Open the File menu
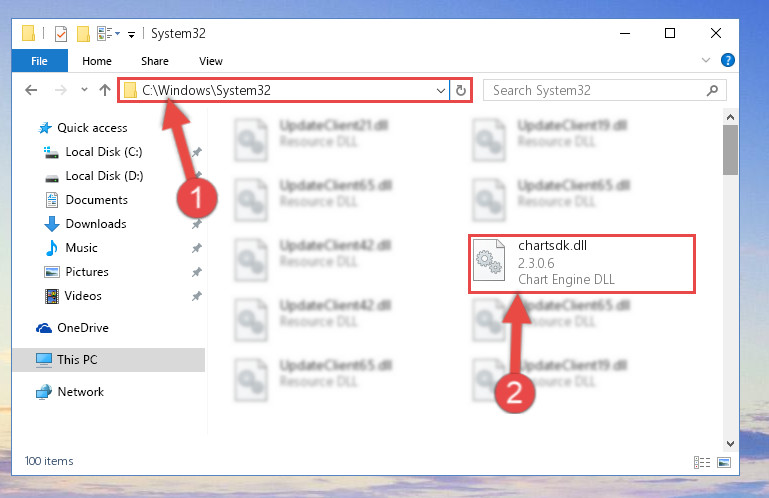 [x=39, y=61]
